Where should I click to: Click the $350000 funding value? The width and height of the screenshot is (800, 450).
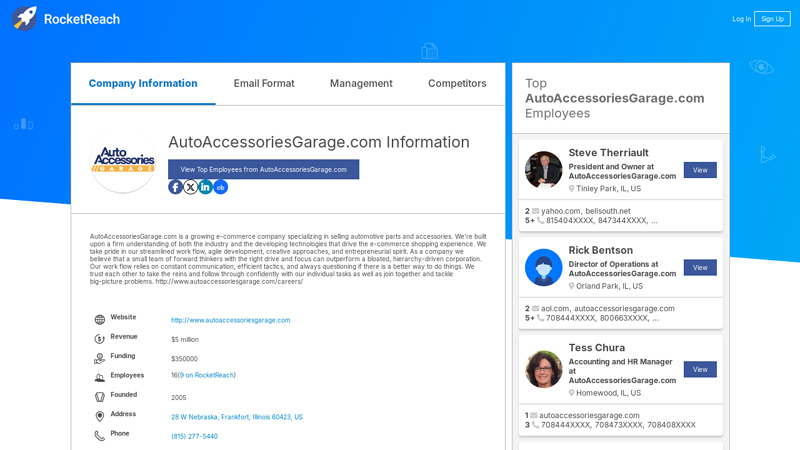[184, 359]
